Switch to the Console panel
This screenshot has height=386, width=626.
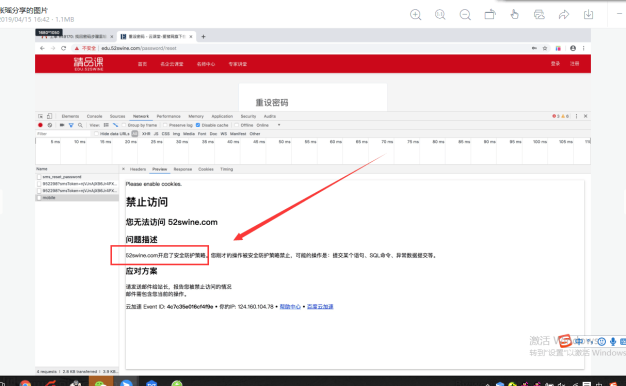coord(95,116)
